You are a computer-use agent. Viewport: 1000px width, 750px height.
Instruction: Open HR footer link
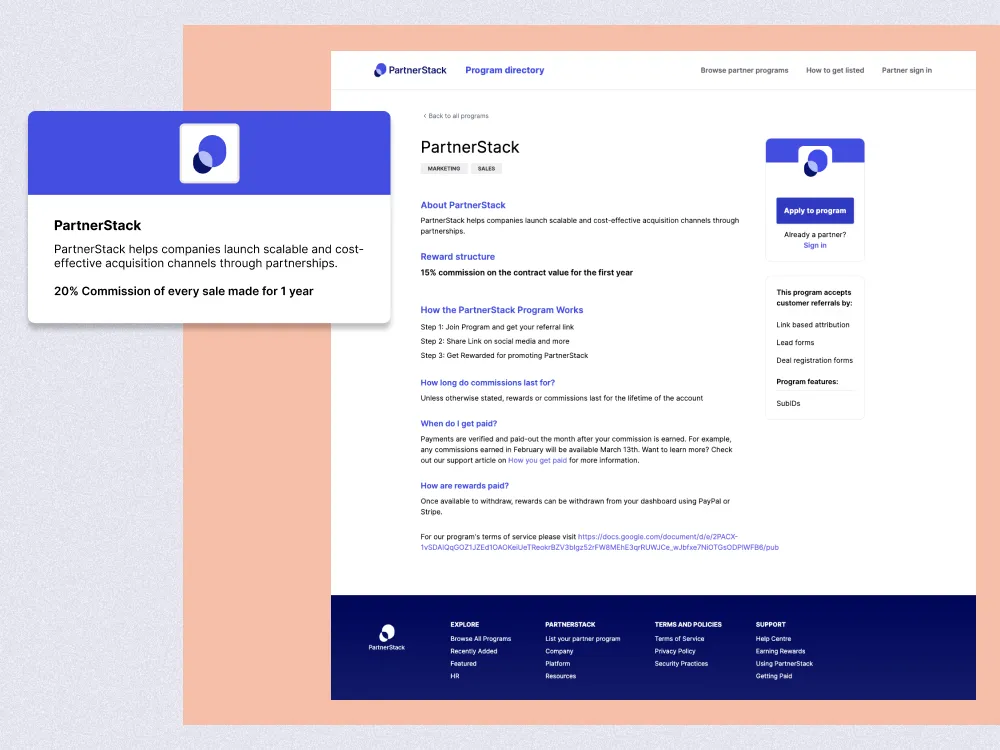click(x=455, y=676)
